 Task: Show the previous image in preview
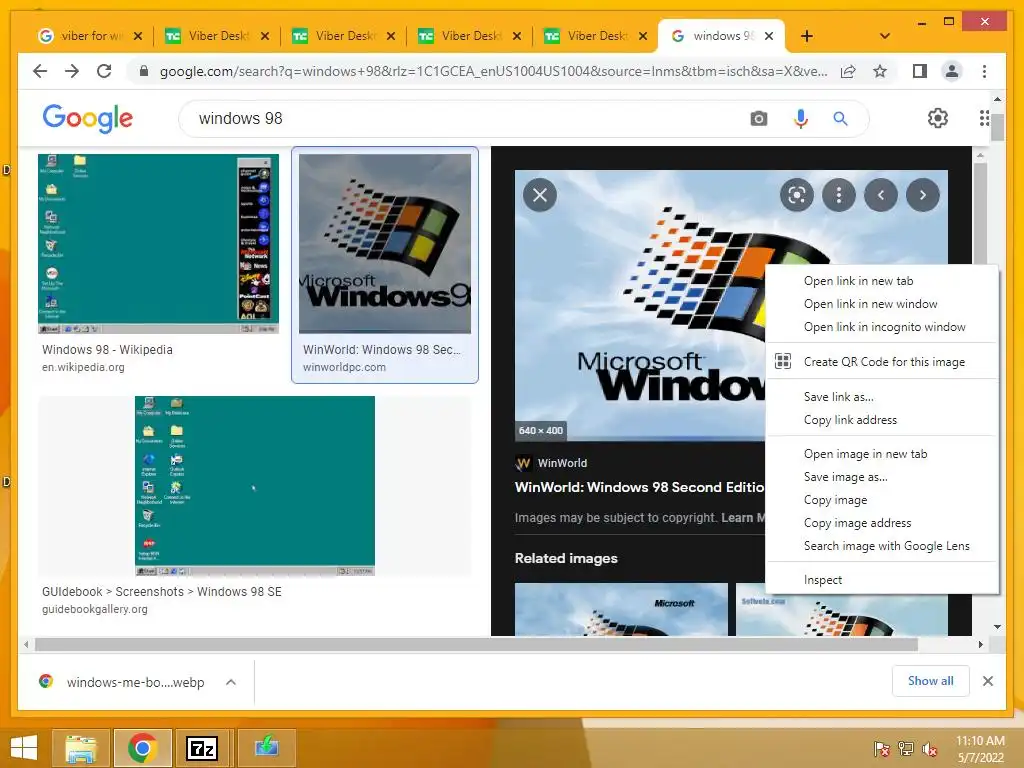[881, 195]
